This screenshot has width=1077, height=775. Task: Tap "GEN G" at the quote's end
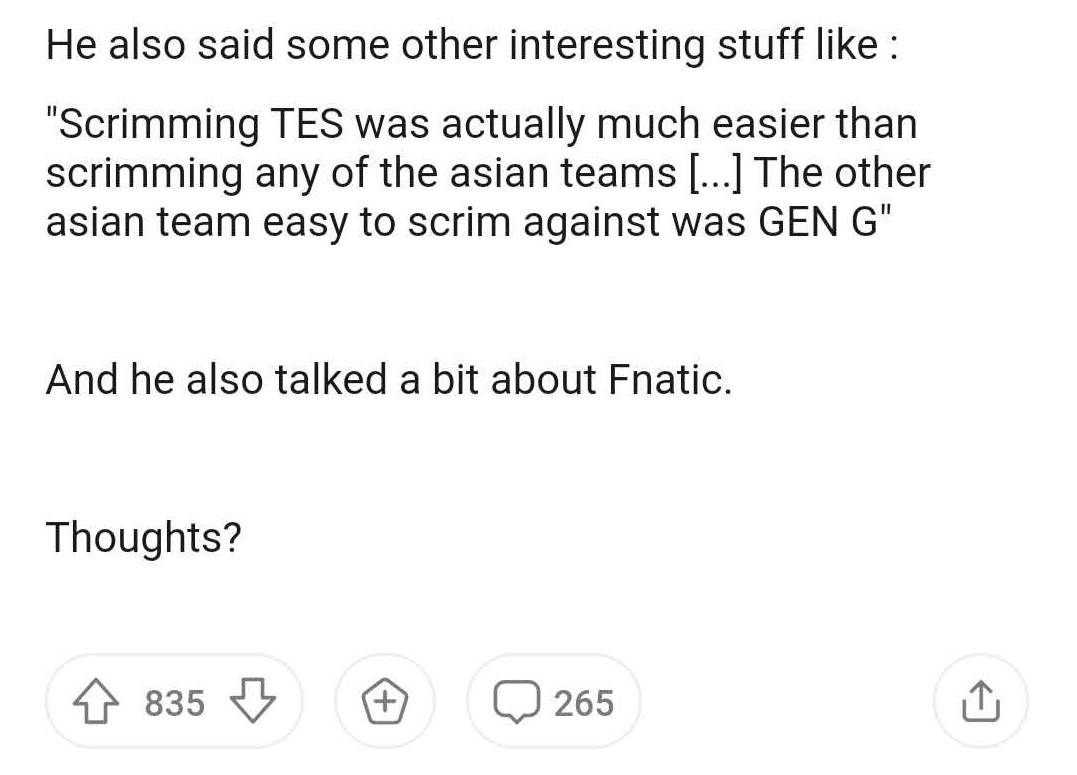[818, 222]
